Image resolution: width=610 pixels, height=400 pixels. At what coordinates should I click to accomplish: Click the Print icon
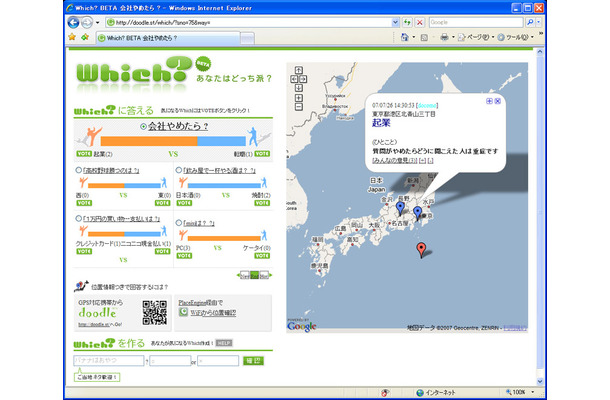click(444, 37)
